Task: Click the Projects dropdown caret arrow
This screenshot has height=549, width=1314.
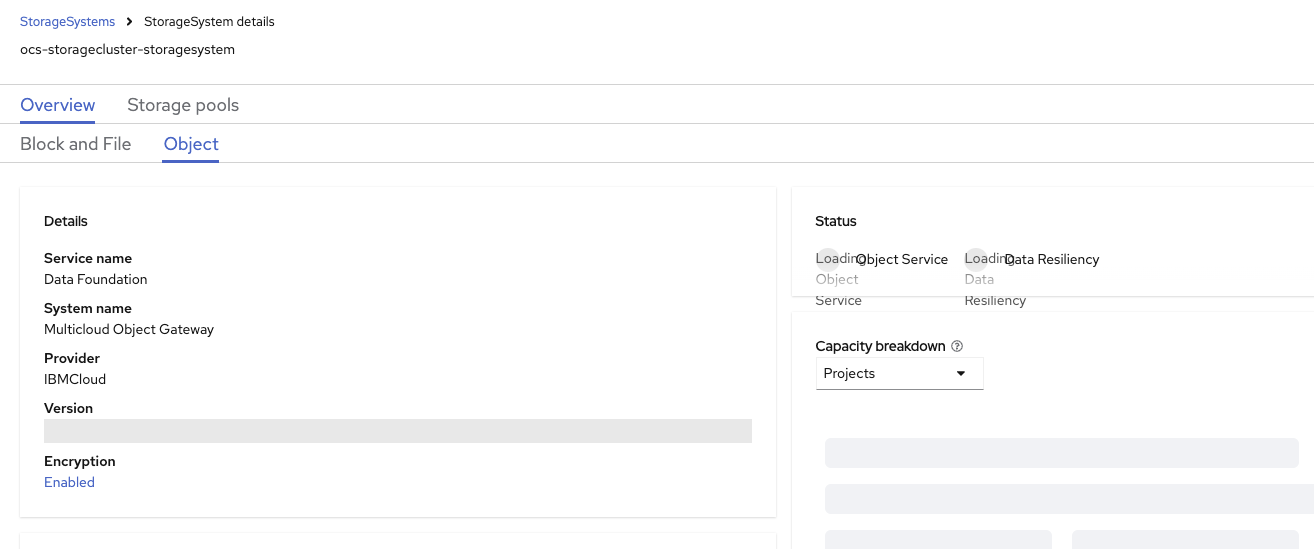Action: tap(961, 373)
